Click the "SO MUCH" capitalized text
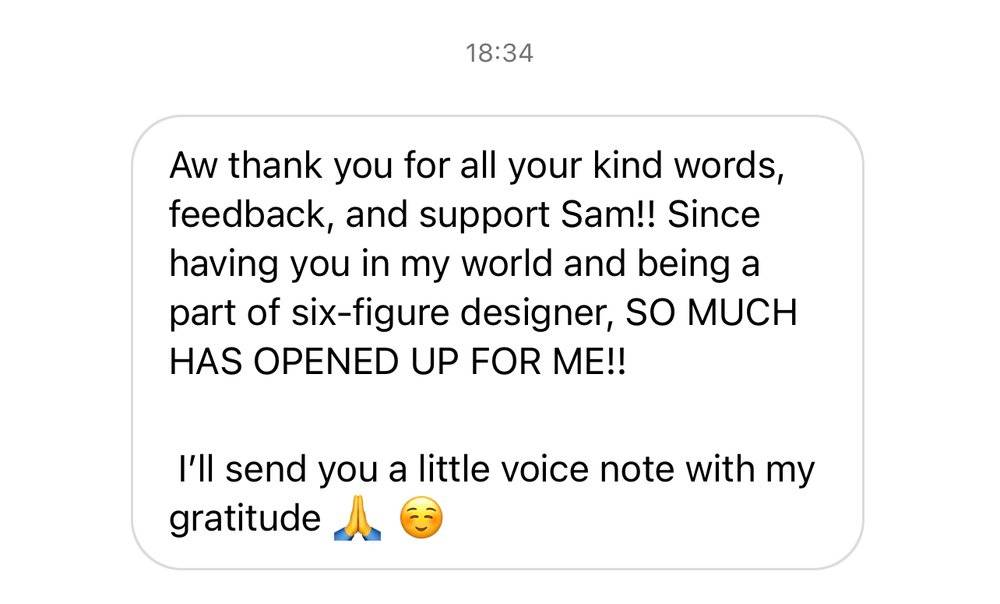This screenshot has width=1000, height=604. pos(711,313)
